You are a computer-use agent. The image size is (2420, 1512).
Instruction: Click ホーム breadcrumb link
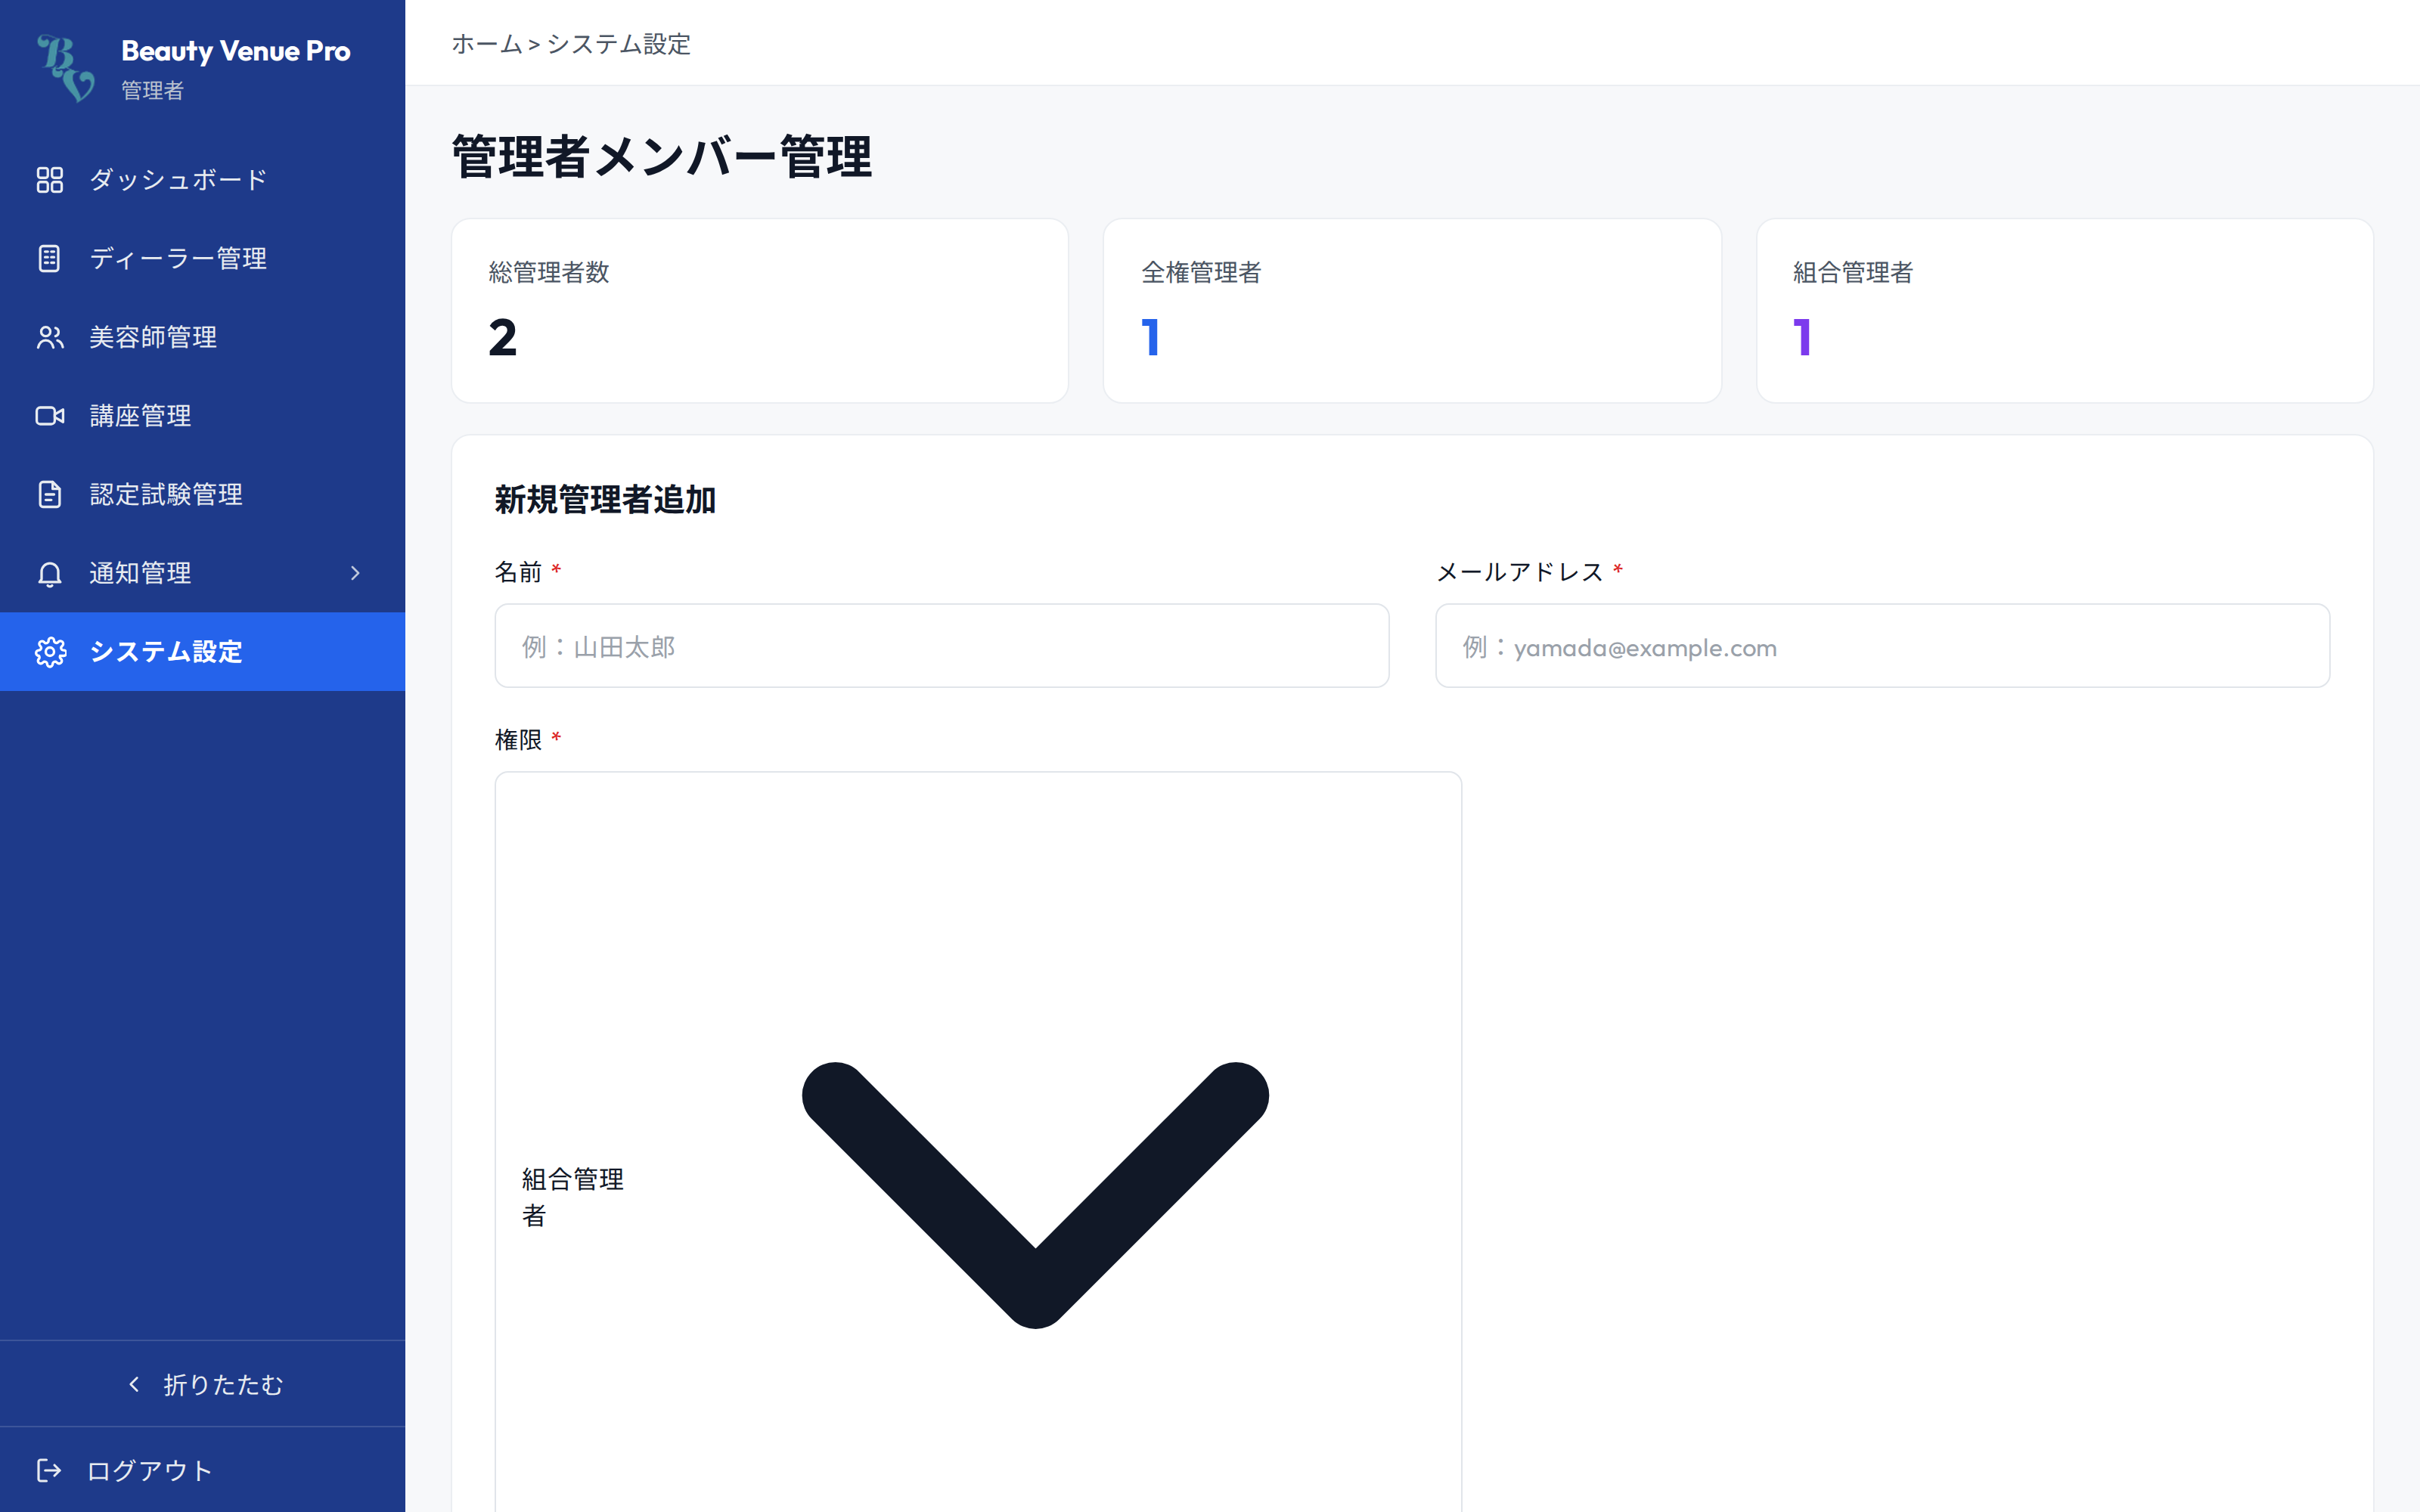pyautogui.click(x=487, y=44)
